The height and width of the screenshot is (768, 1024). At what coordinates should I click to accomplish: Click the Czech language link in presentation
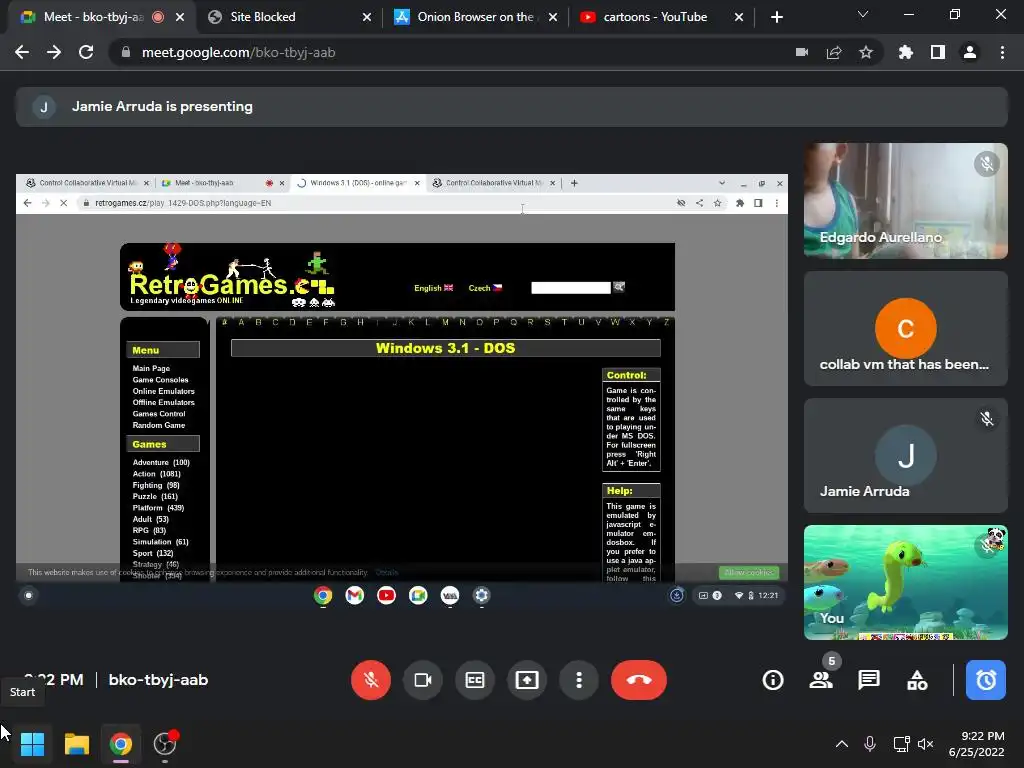pos(485,288)
